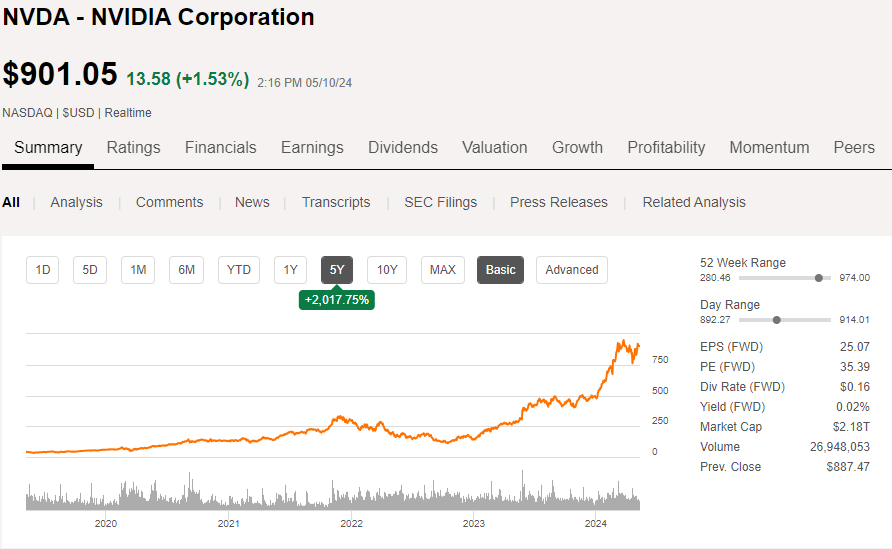
Task: Go to the Earnings tab
Action: pyautogui.click(x=312, y=148)
